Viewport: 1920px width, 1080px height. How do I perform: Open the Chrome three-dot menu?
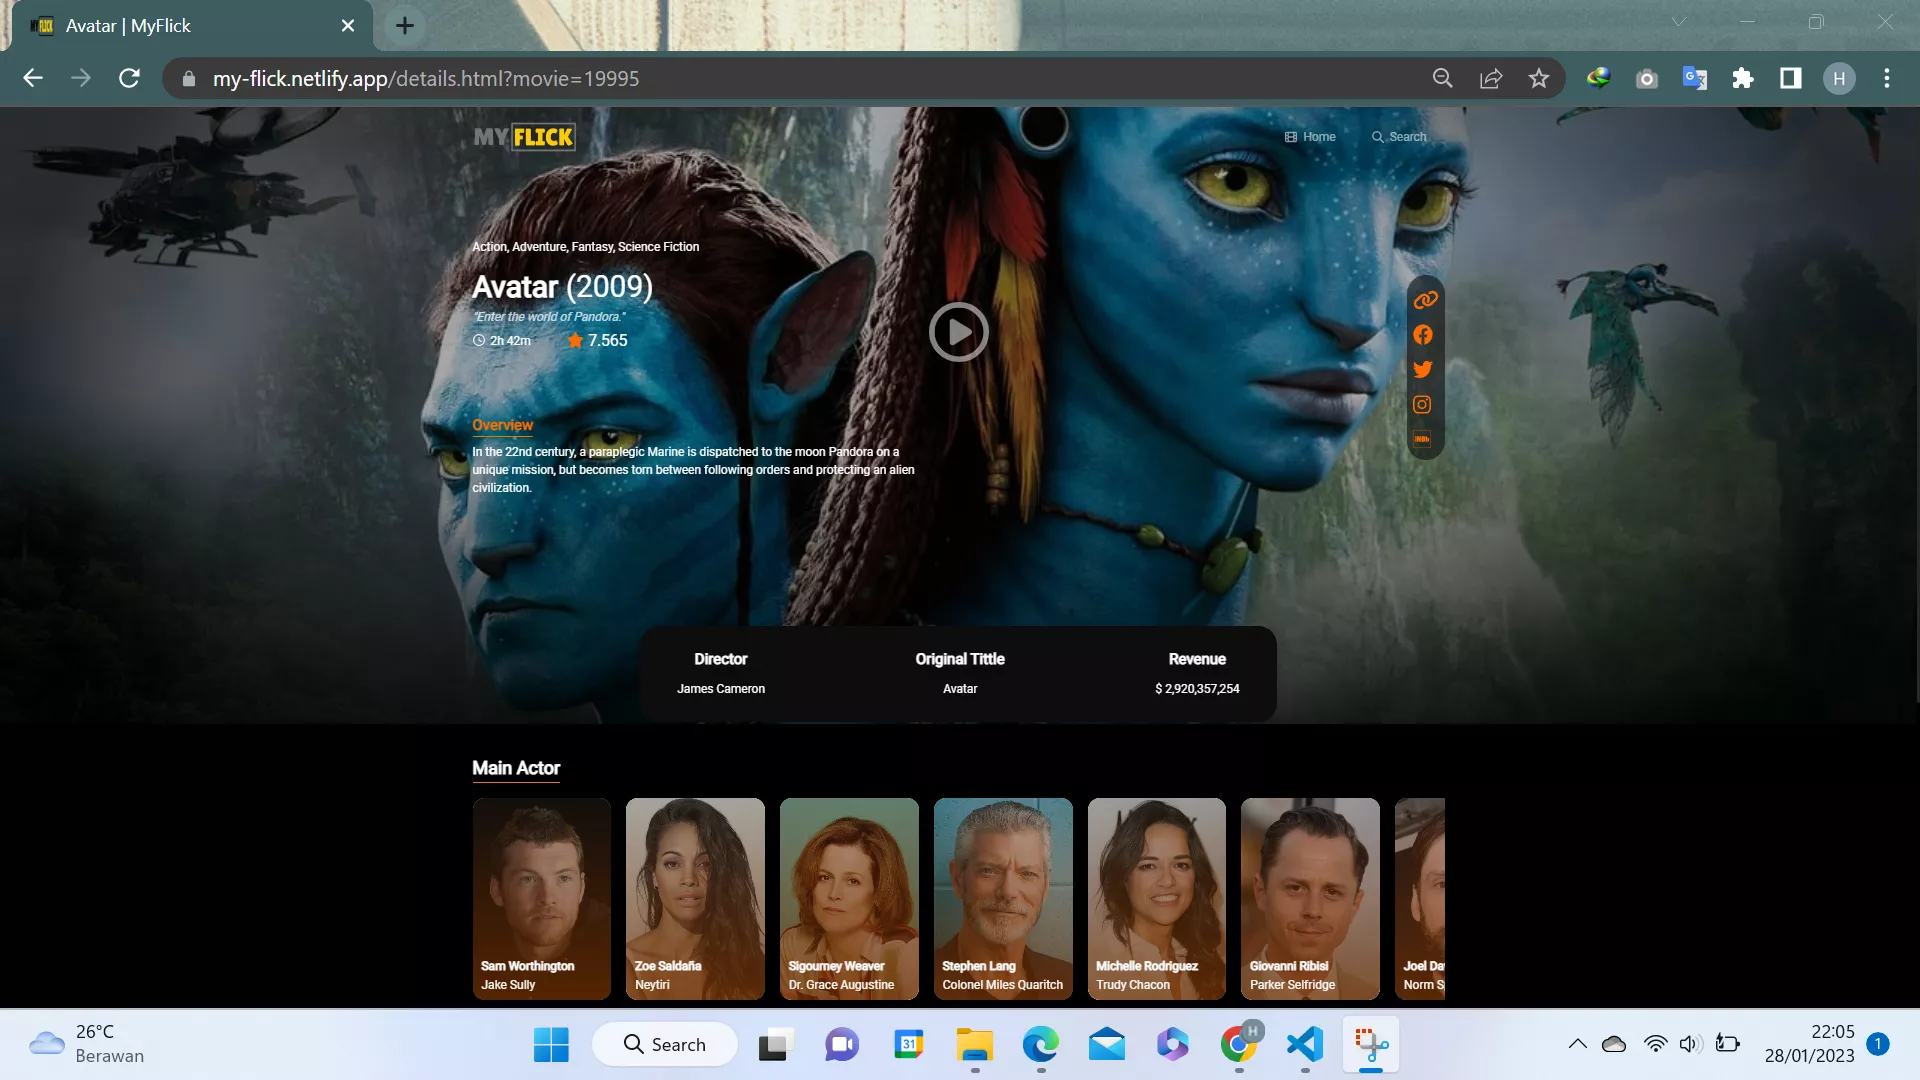click(1887, 78)
